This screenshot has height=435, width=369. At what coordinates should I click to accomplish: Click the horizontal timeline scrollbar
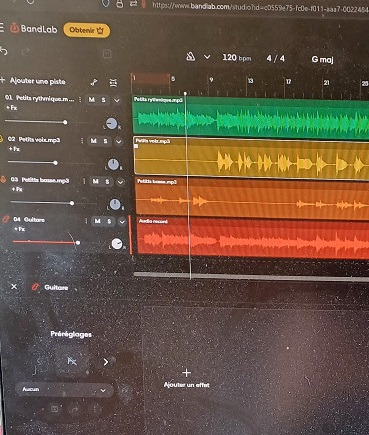click(x=251, y=276)
